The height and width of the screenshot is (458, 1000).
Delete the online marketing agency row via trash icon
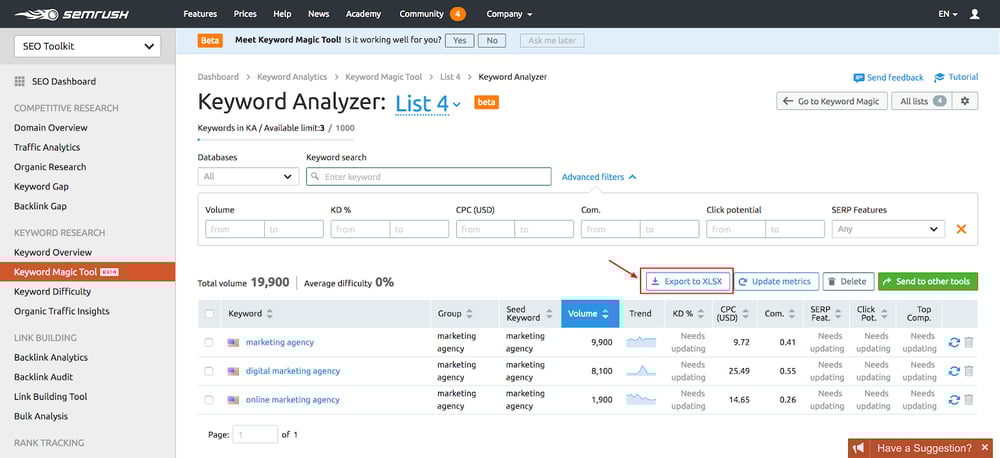(x=969, y=400)
